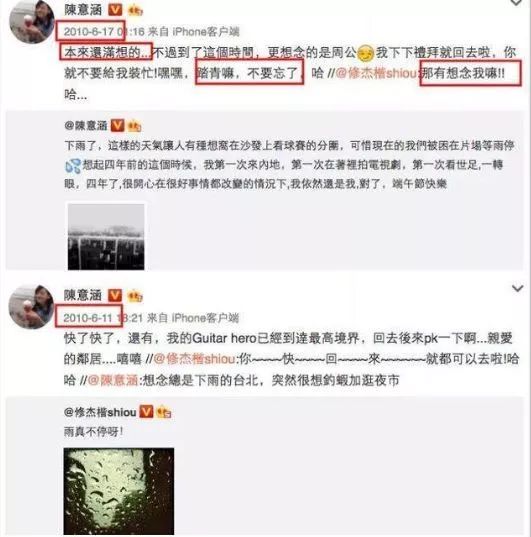View the raindrops-on-window photo thumbnail
The image size is (531, 537).
(x=119, y=491)
